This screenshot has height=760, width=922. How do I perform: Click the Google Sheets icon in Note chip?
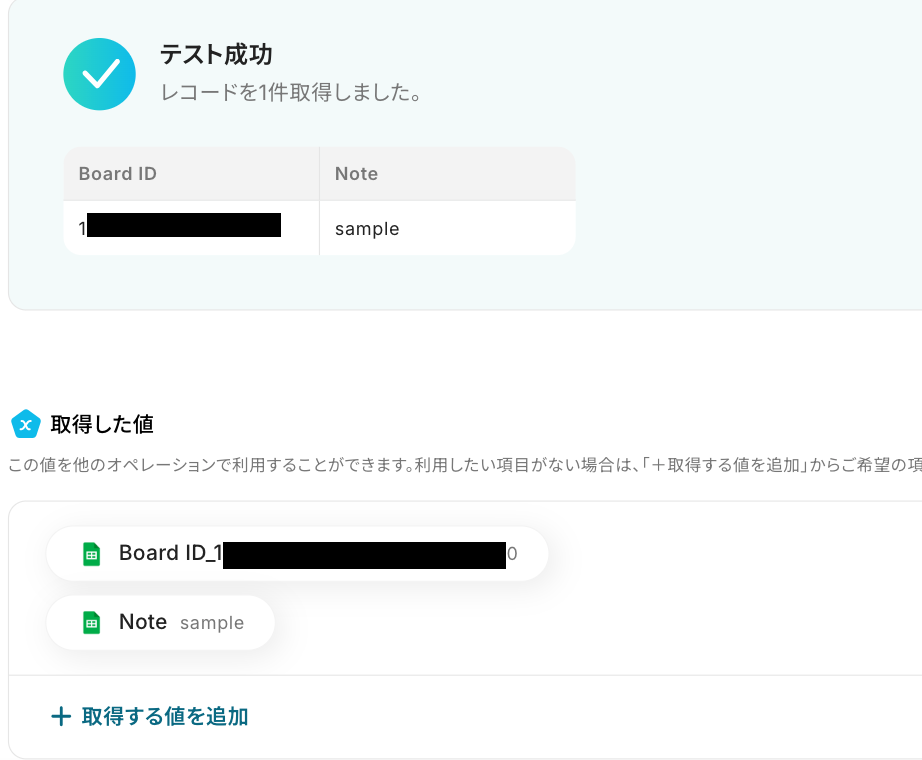(92, 623)
